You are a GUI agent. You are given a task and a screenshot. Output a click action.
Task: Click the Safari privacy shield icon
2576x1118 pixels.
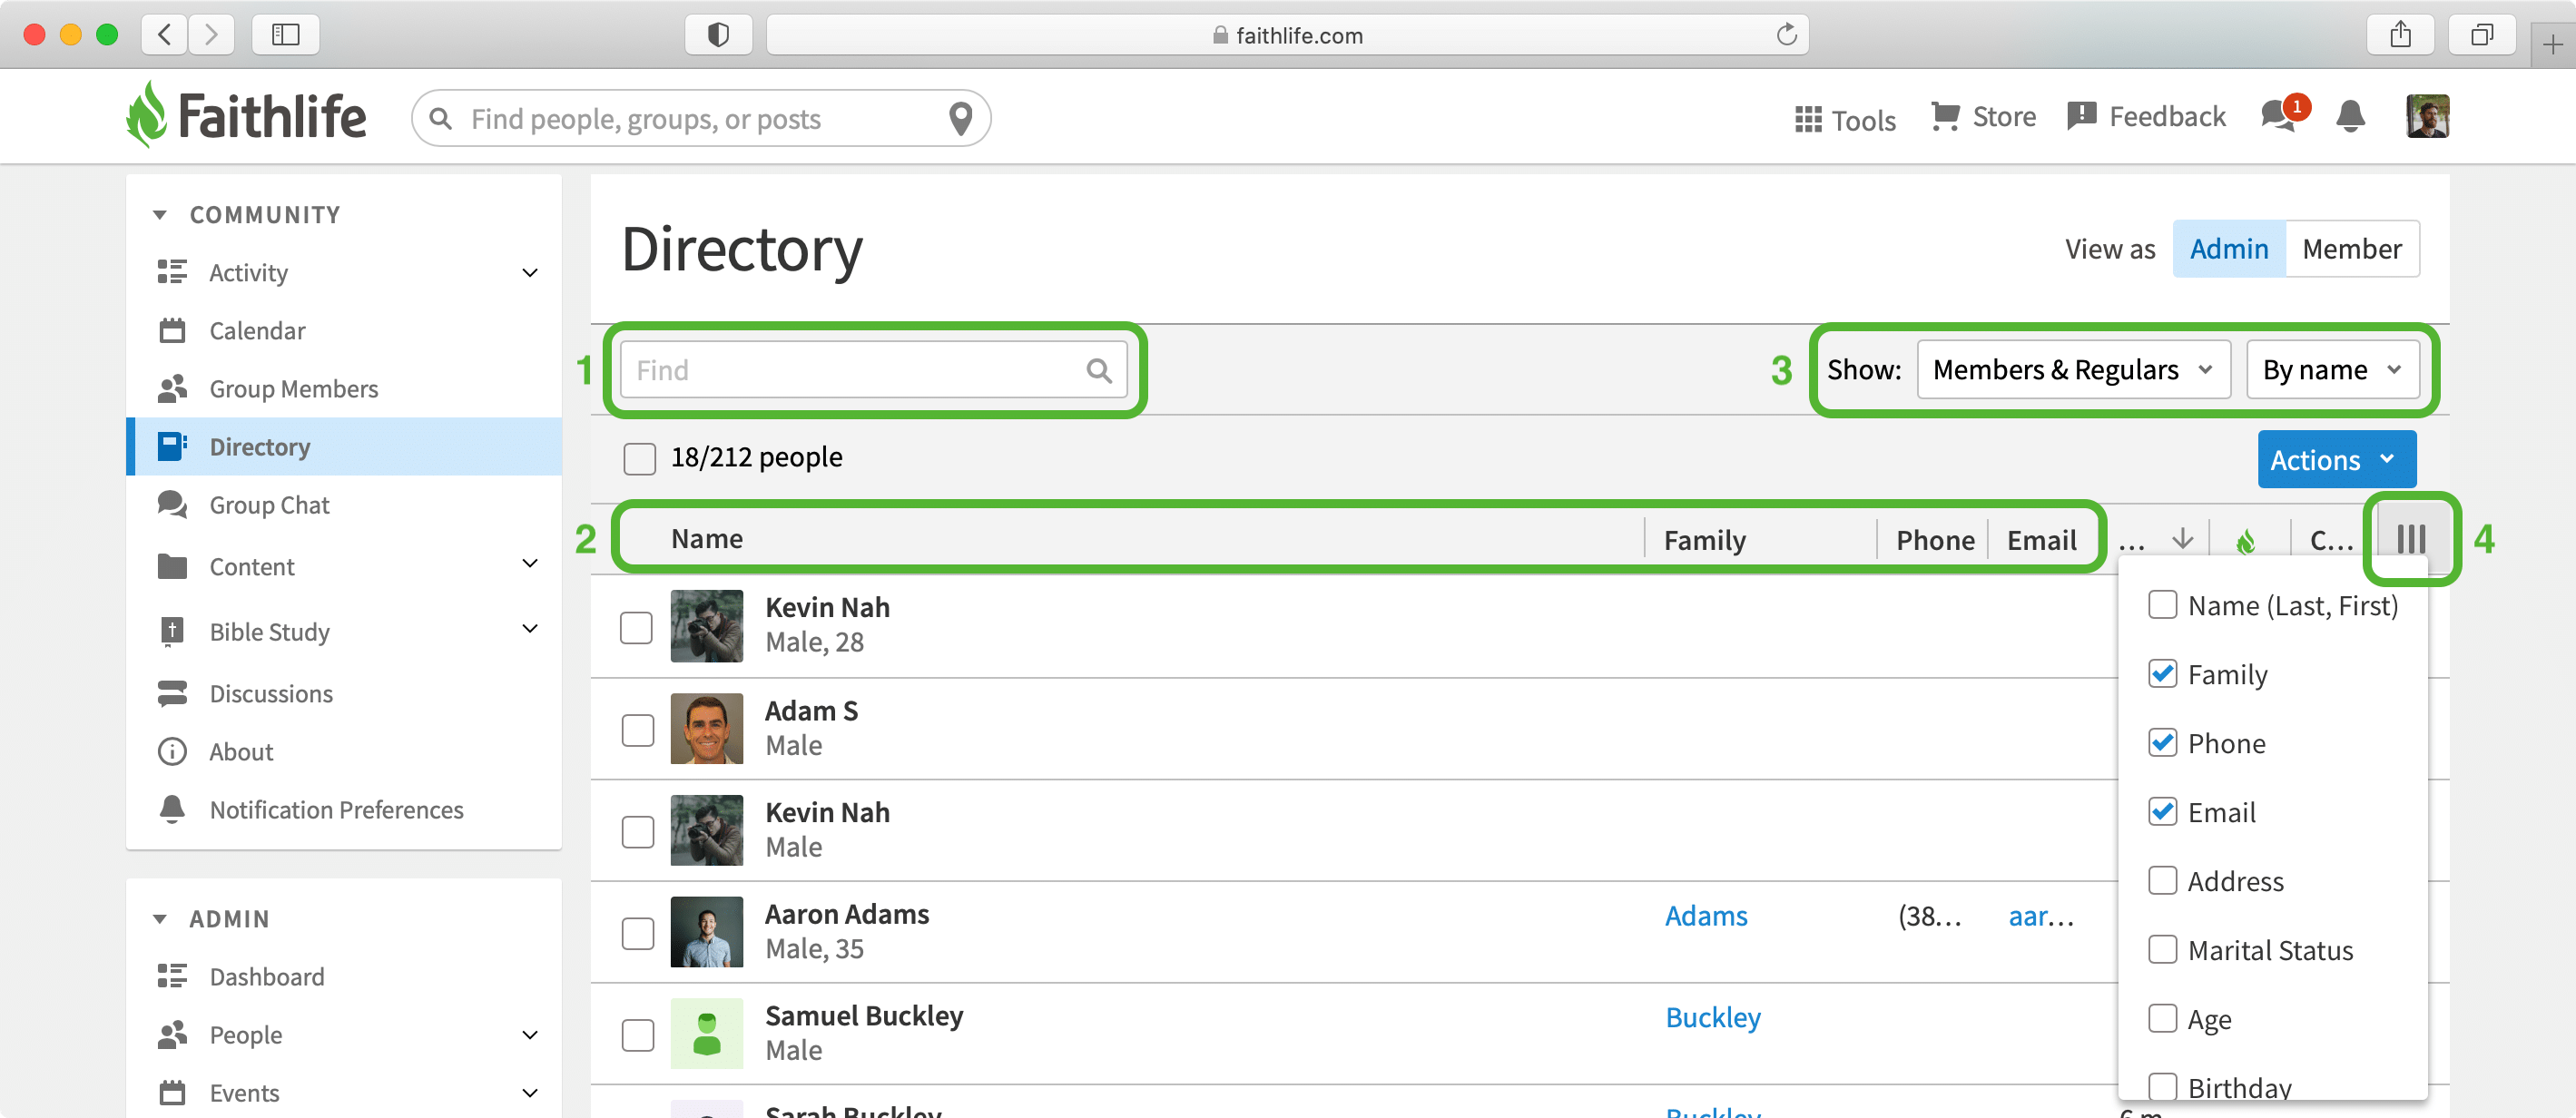point(718,34)
